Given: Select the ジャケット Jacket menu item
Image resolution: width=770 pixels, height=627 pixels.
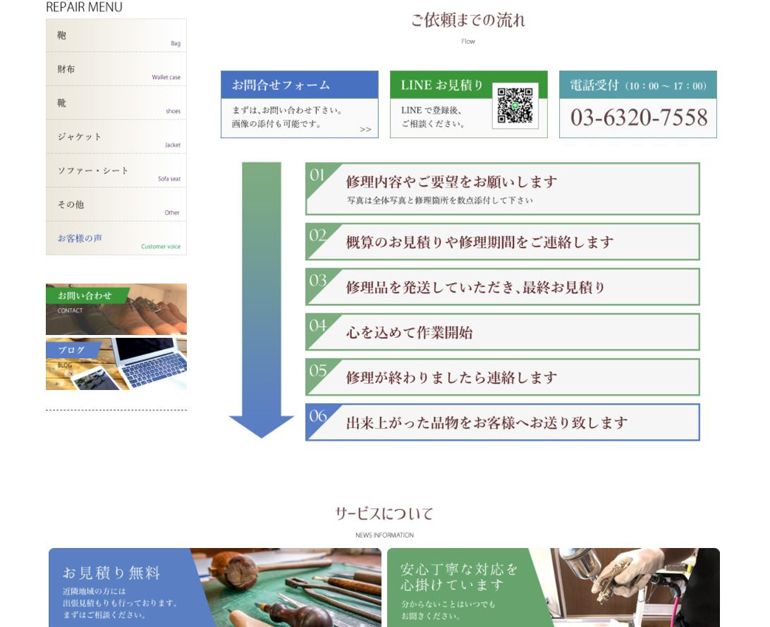Looking at the screenshot, I should pos(116,136).
